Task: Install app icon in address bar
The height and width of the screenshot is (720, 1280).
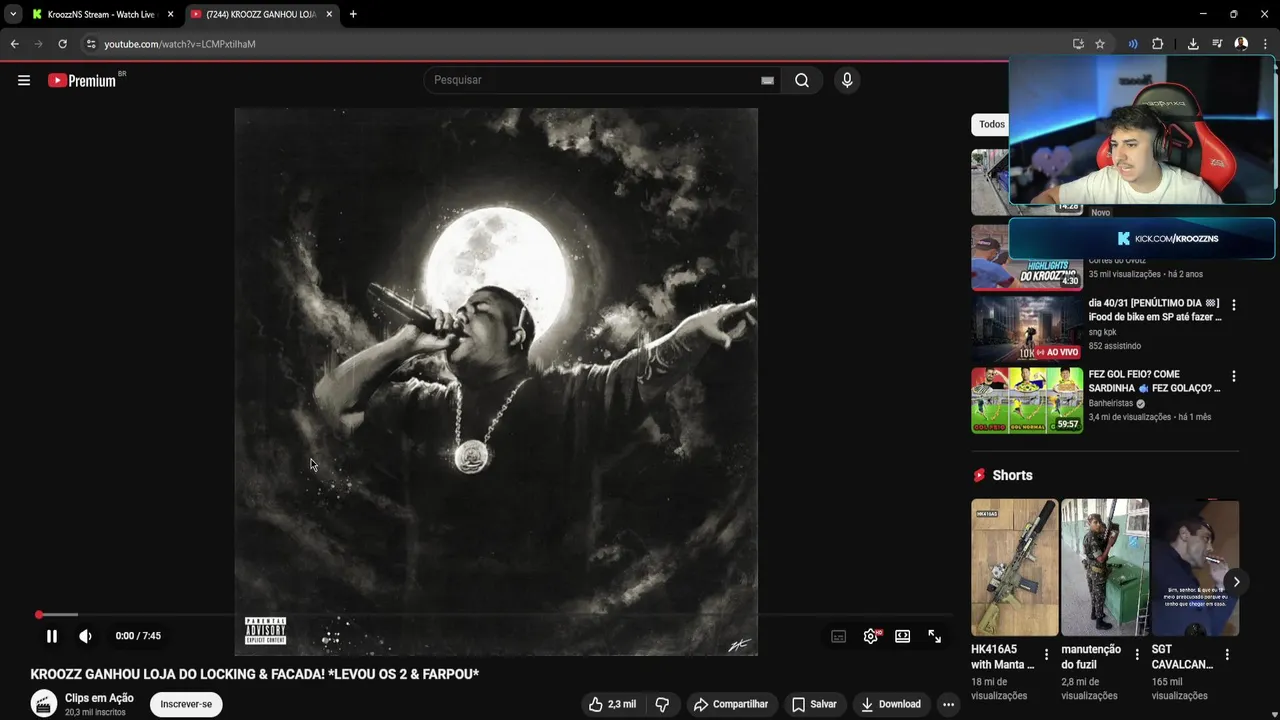Action: 1078,44
